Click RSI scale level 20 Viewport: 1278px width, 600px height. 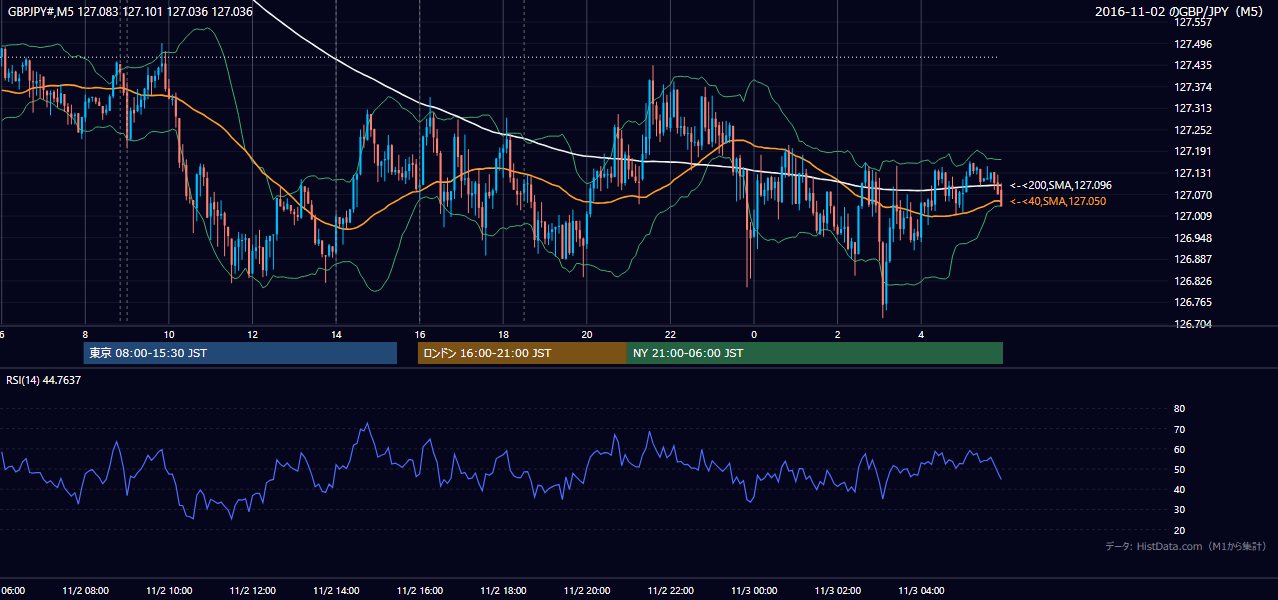(1179, 530)
